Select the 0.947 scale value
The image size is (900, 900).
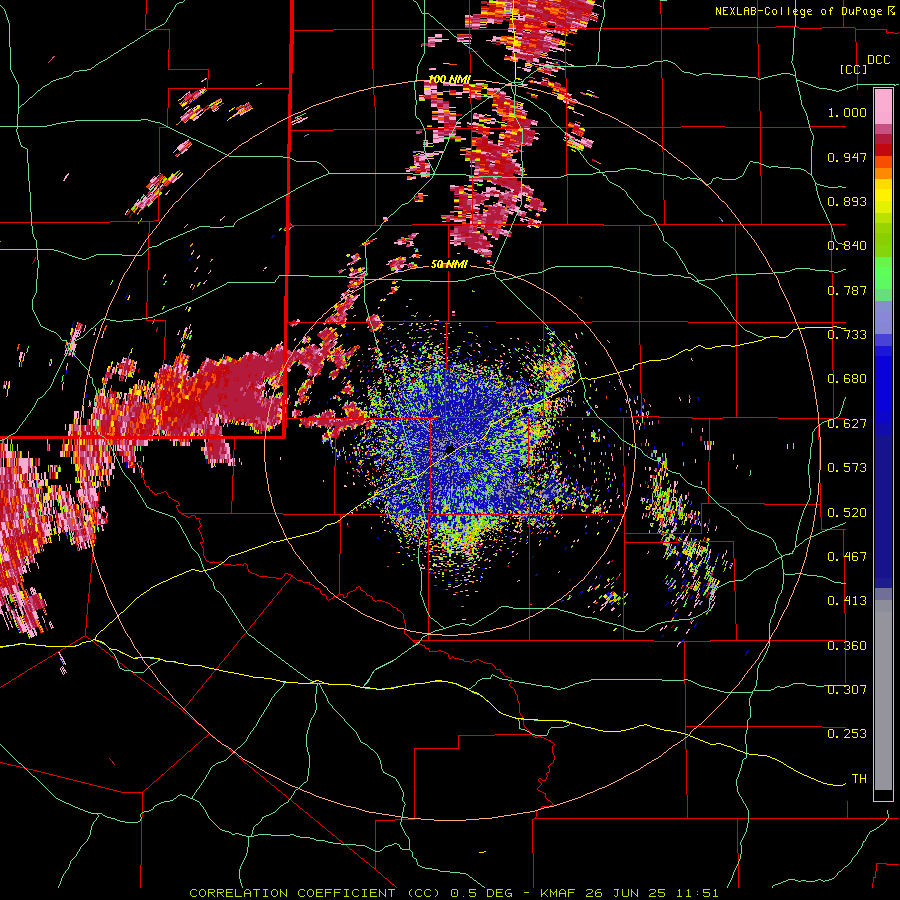tap(847, 157)
